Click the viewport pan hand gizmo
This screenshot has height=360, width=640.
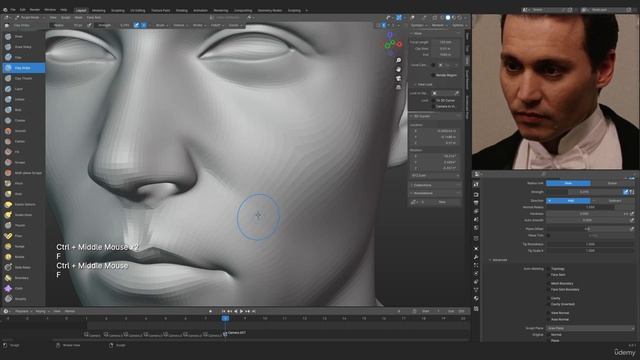pos(398,69)
